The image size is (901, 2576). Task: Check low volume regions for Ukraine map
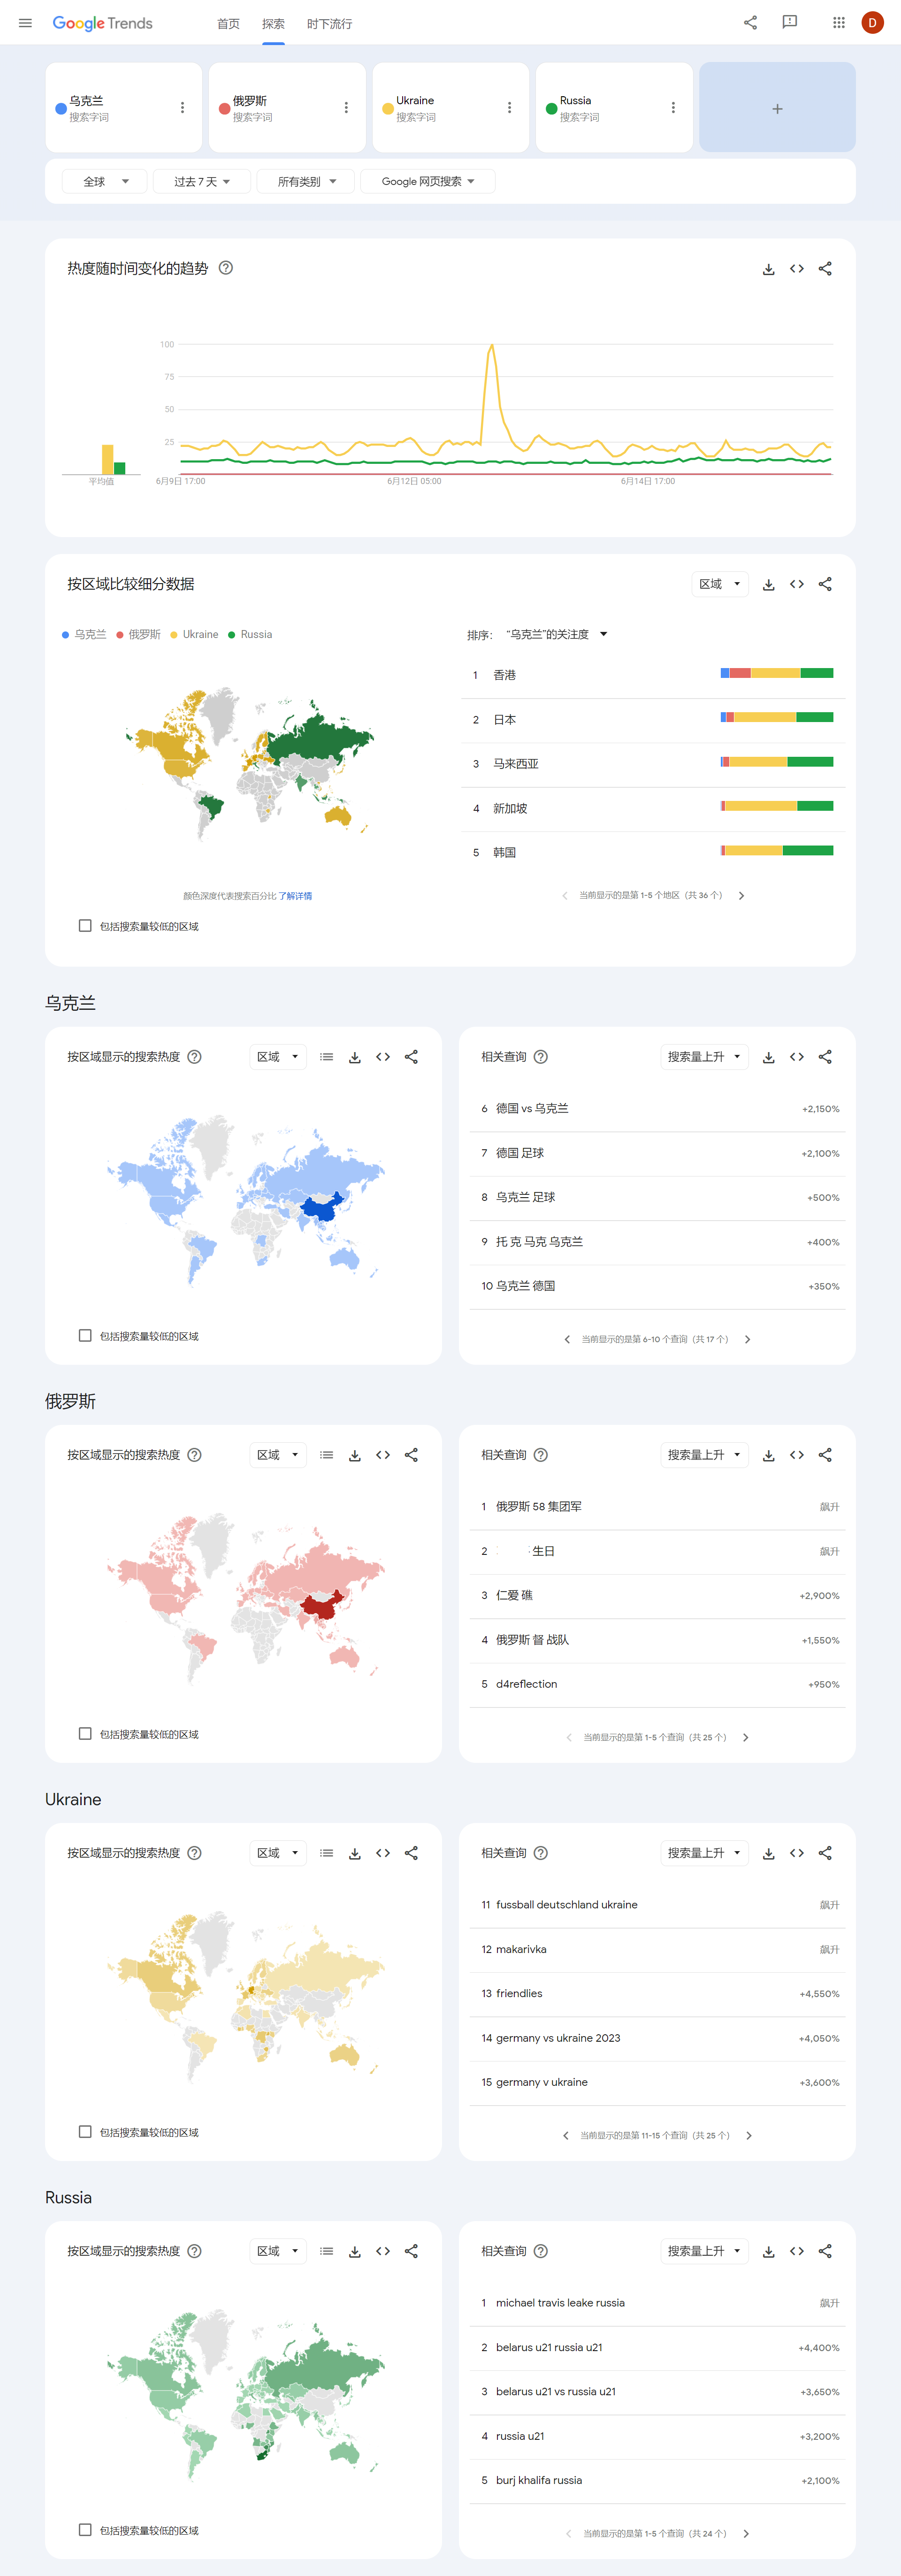coord(85,2132)
